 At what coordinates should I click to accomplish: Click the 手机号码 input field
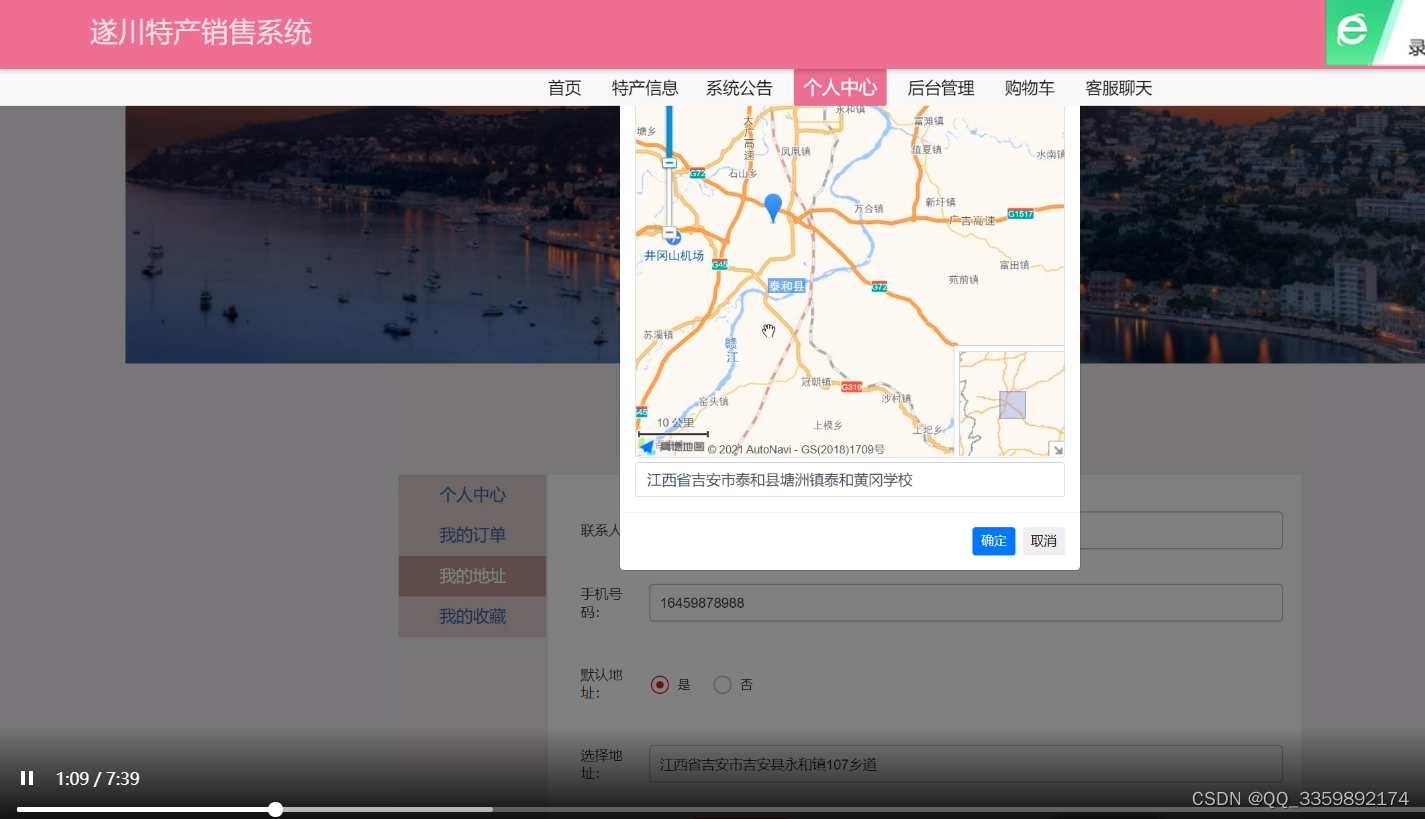coord(966,603)
